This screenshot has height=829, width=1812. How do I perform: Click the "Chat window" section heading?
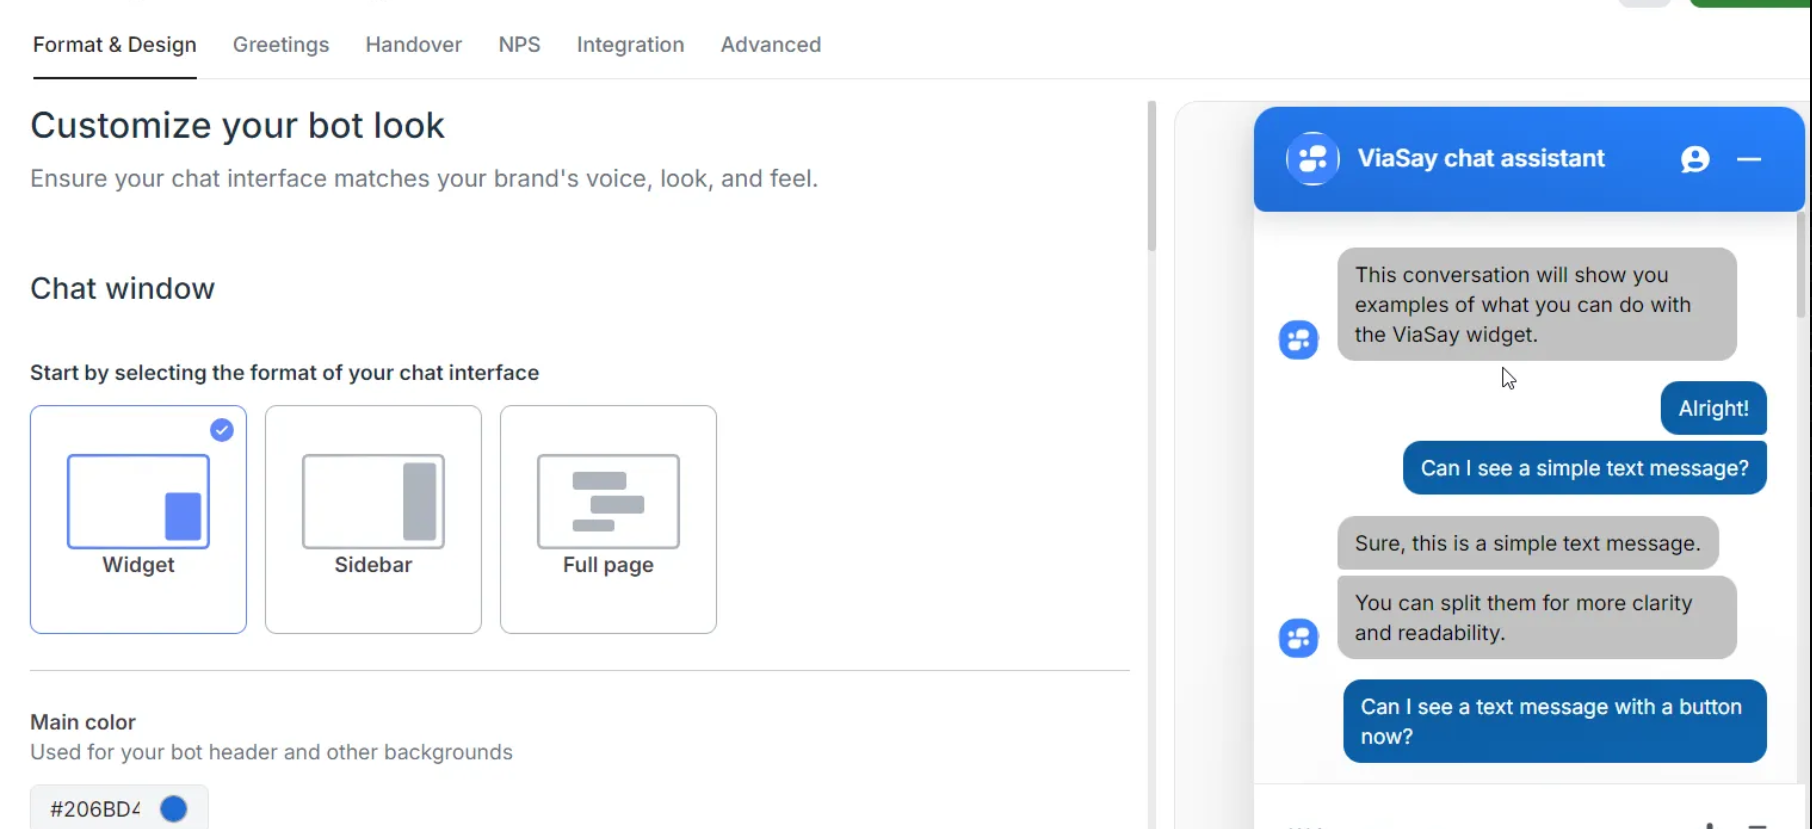tap(122, 289)
